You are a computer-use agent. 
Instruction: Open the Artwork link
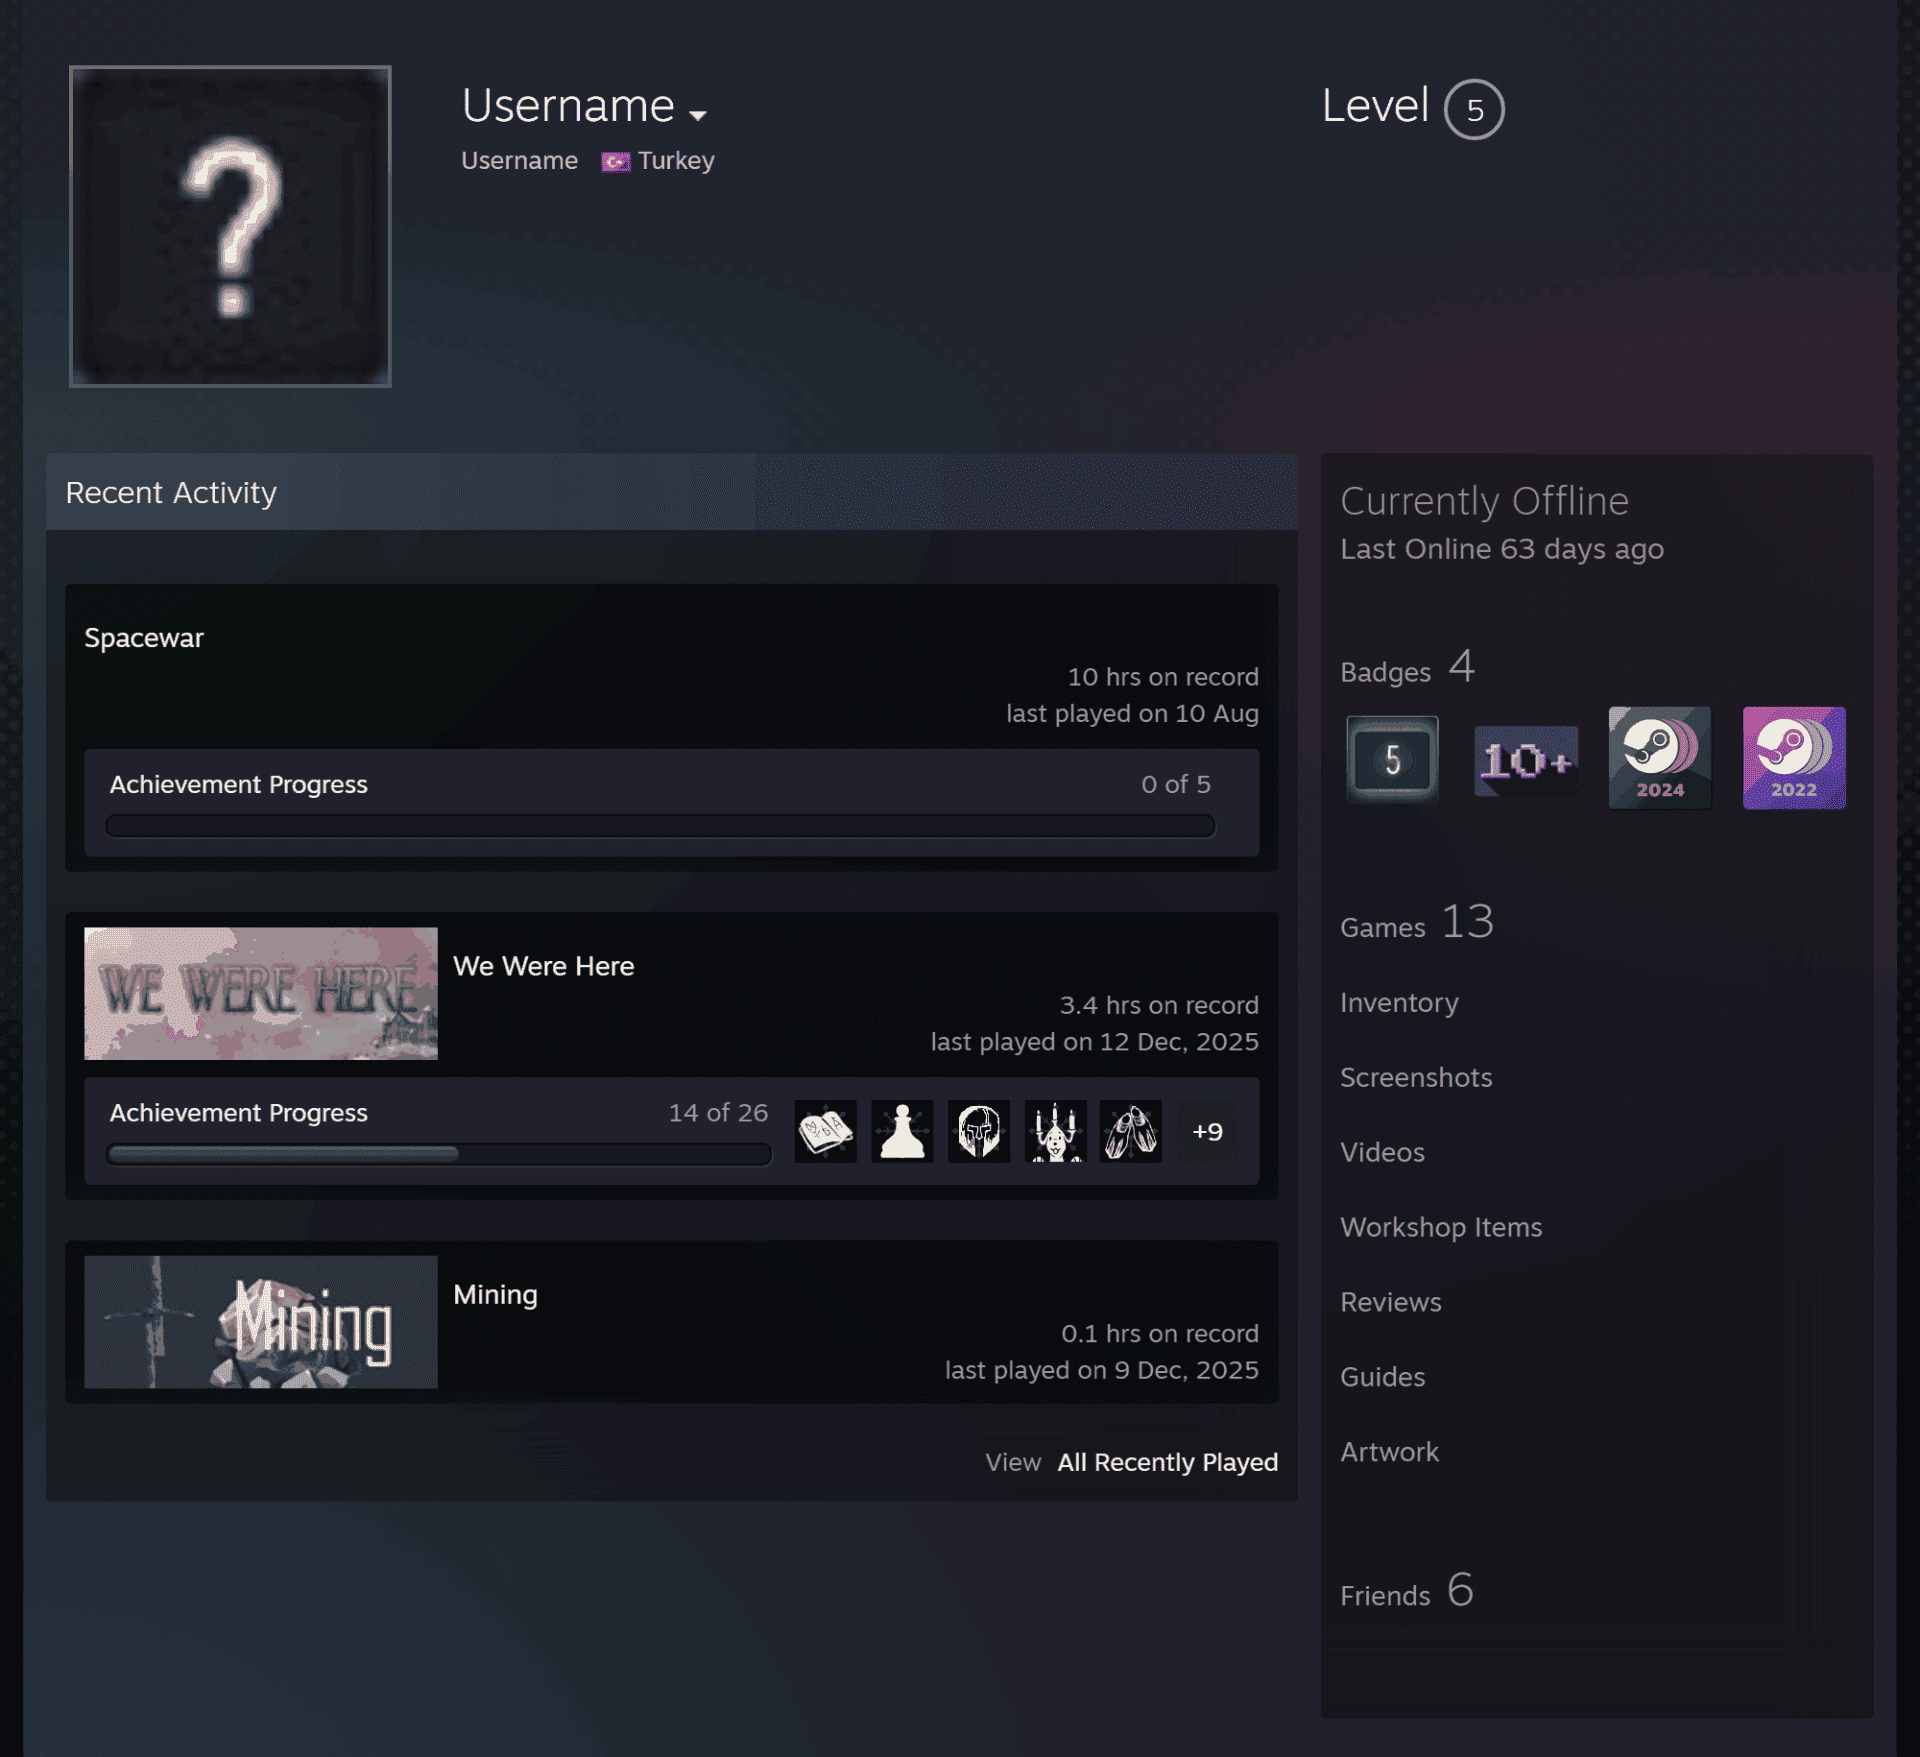point(1389,1452)
